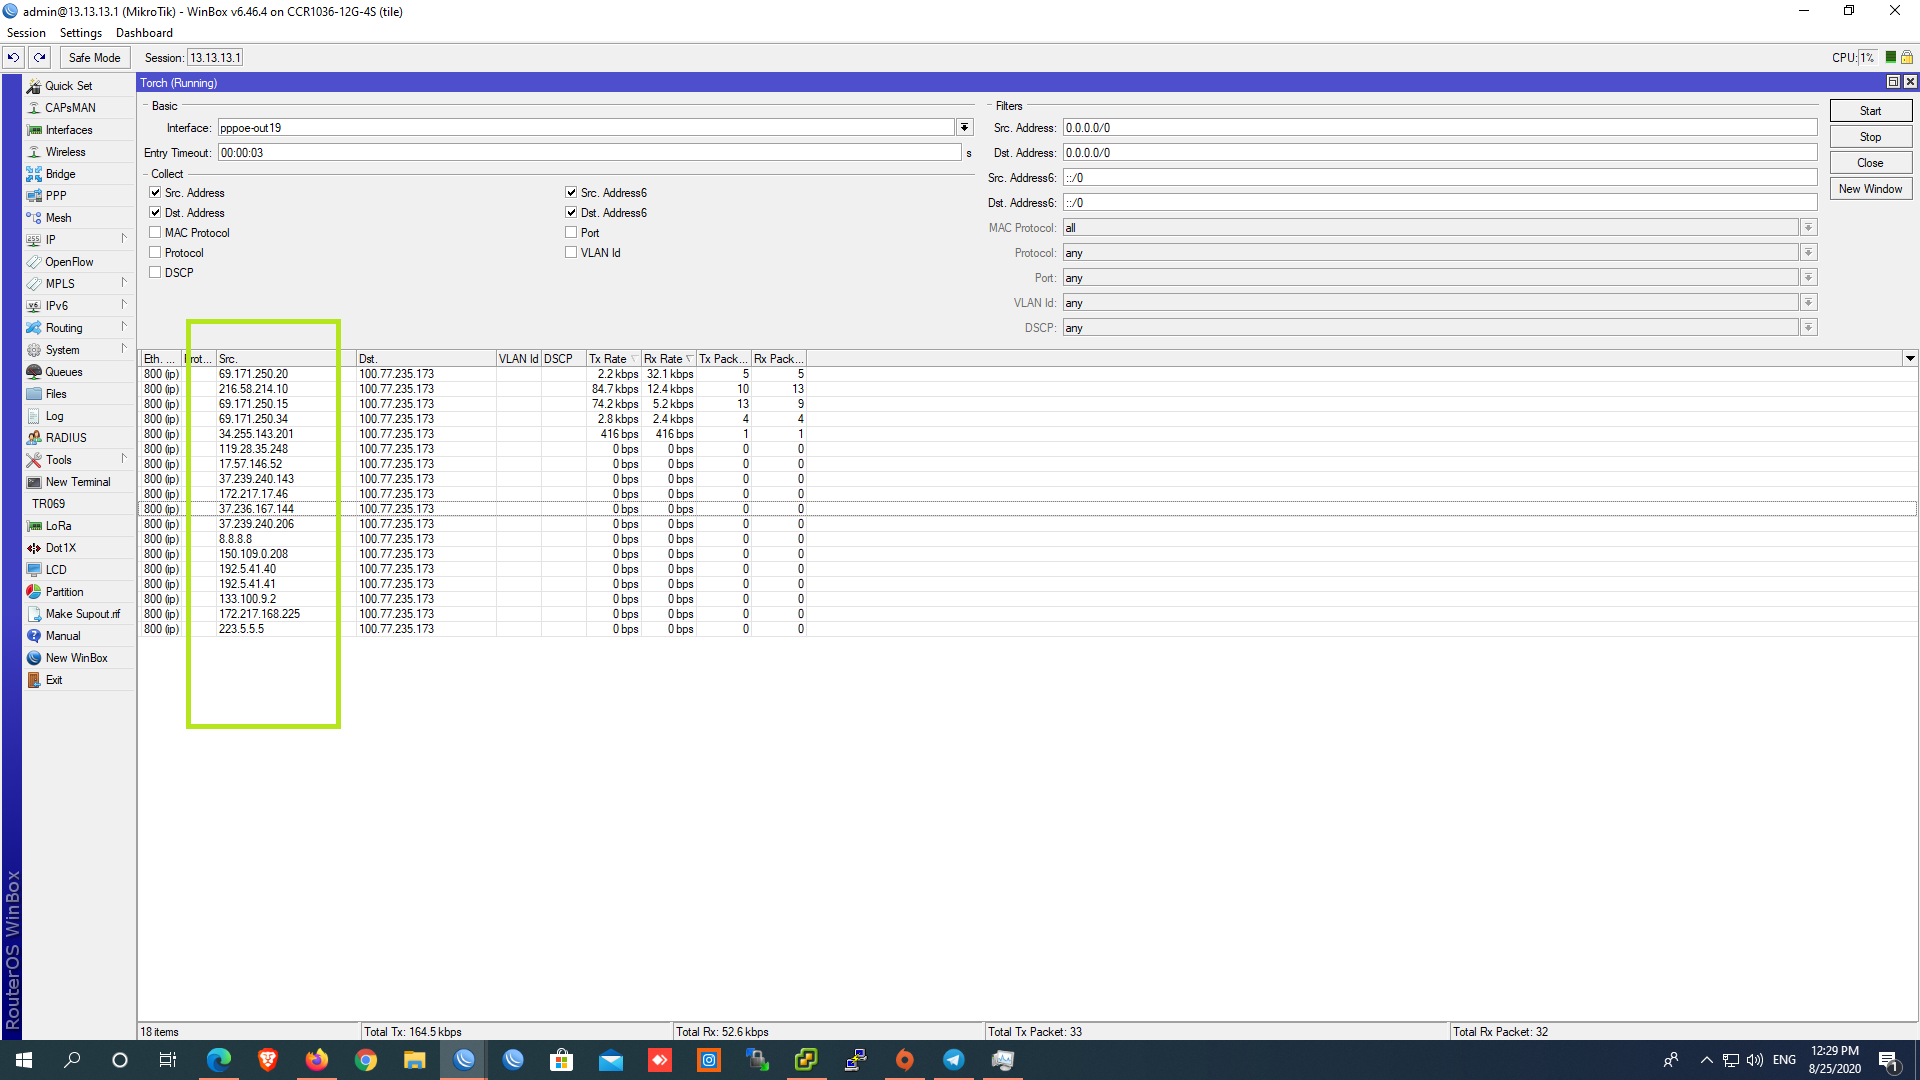1920x1080 pixels.
Task: Click Telegram icon in Windows taskbar
Action: pos(953,1060)
